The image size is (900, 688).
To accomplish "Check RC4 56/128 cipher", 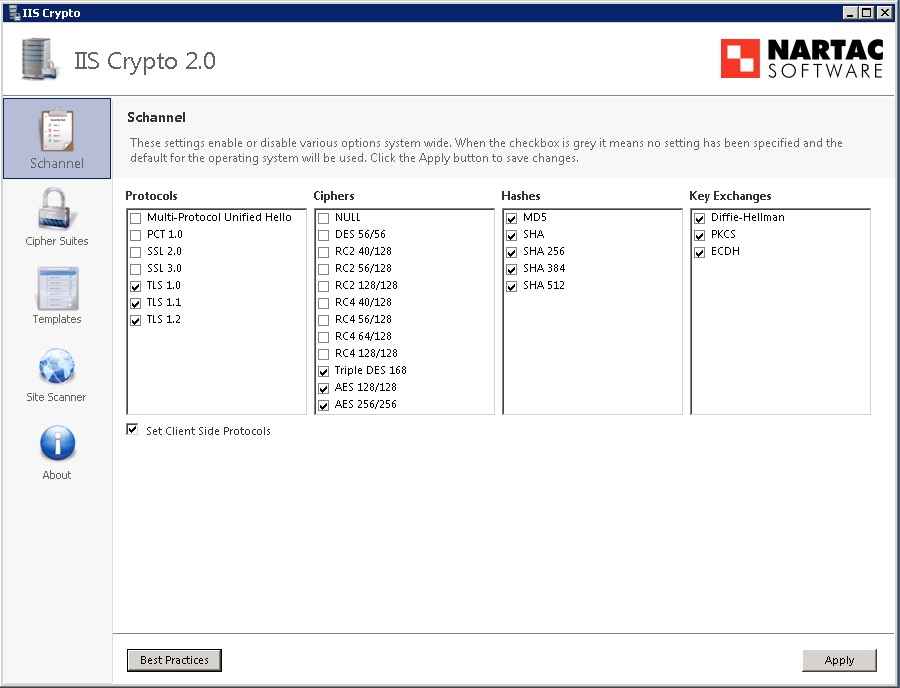I will pos(324,320).
